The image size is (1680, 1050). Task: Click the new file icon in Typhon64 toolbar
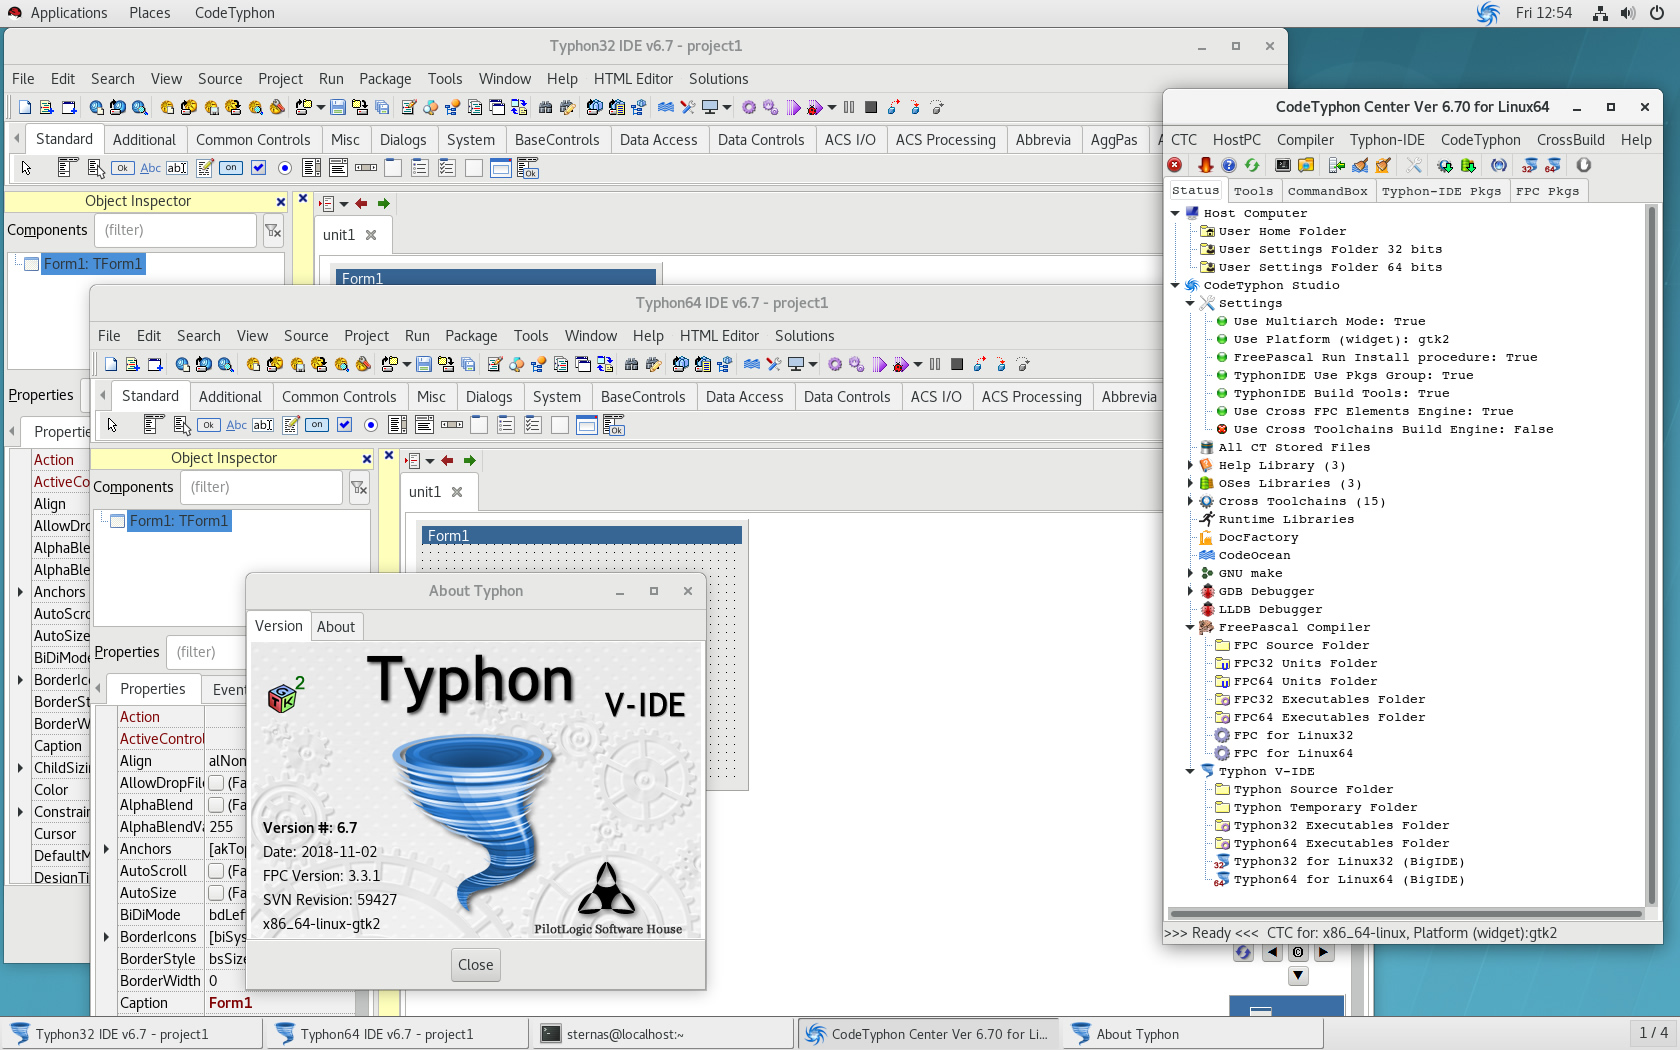pos(111,364)
